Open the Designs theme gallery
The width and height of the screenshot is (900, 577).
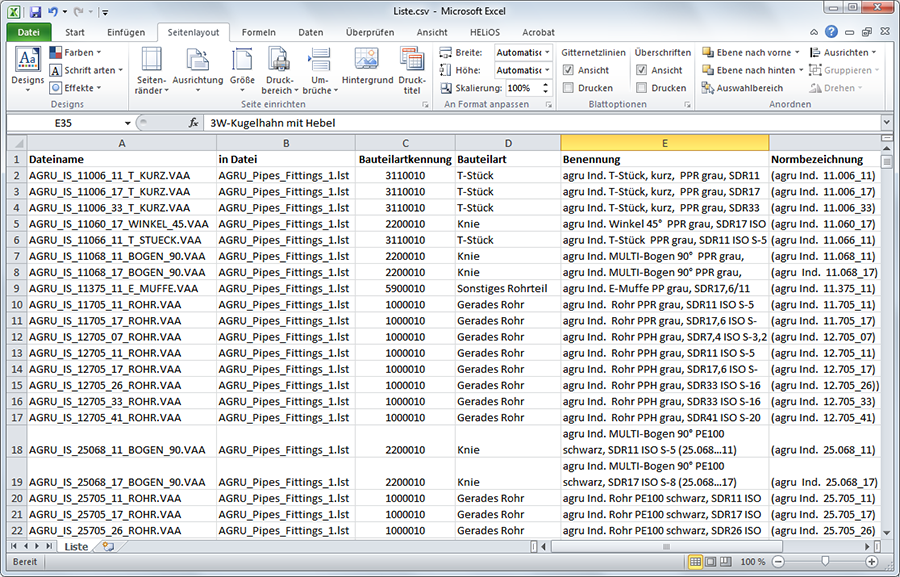tap(27, 68)
